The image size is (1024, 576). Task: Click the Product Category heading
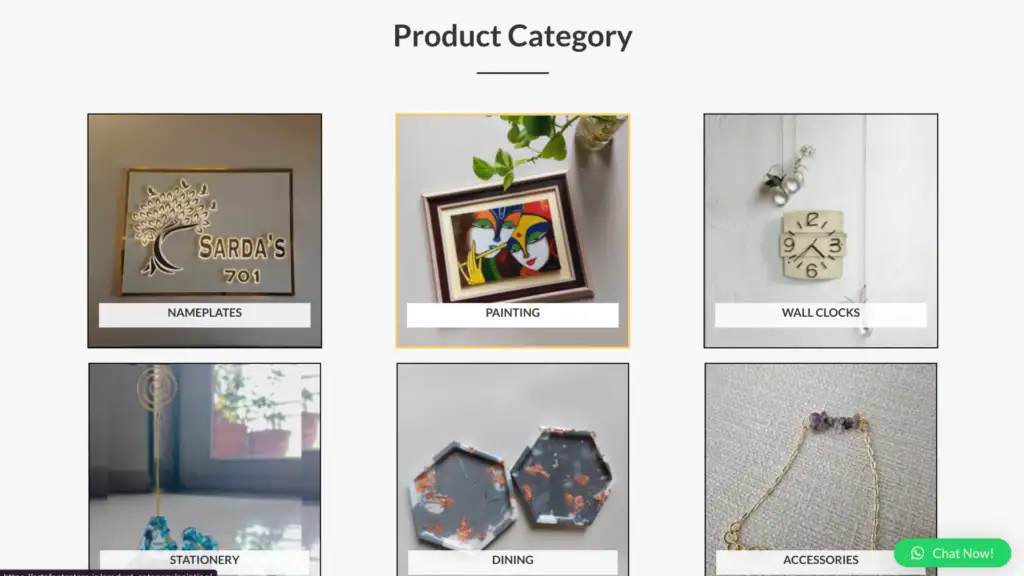click(513, 36)
